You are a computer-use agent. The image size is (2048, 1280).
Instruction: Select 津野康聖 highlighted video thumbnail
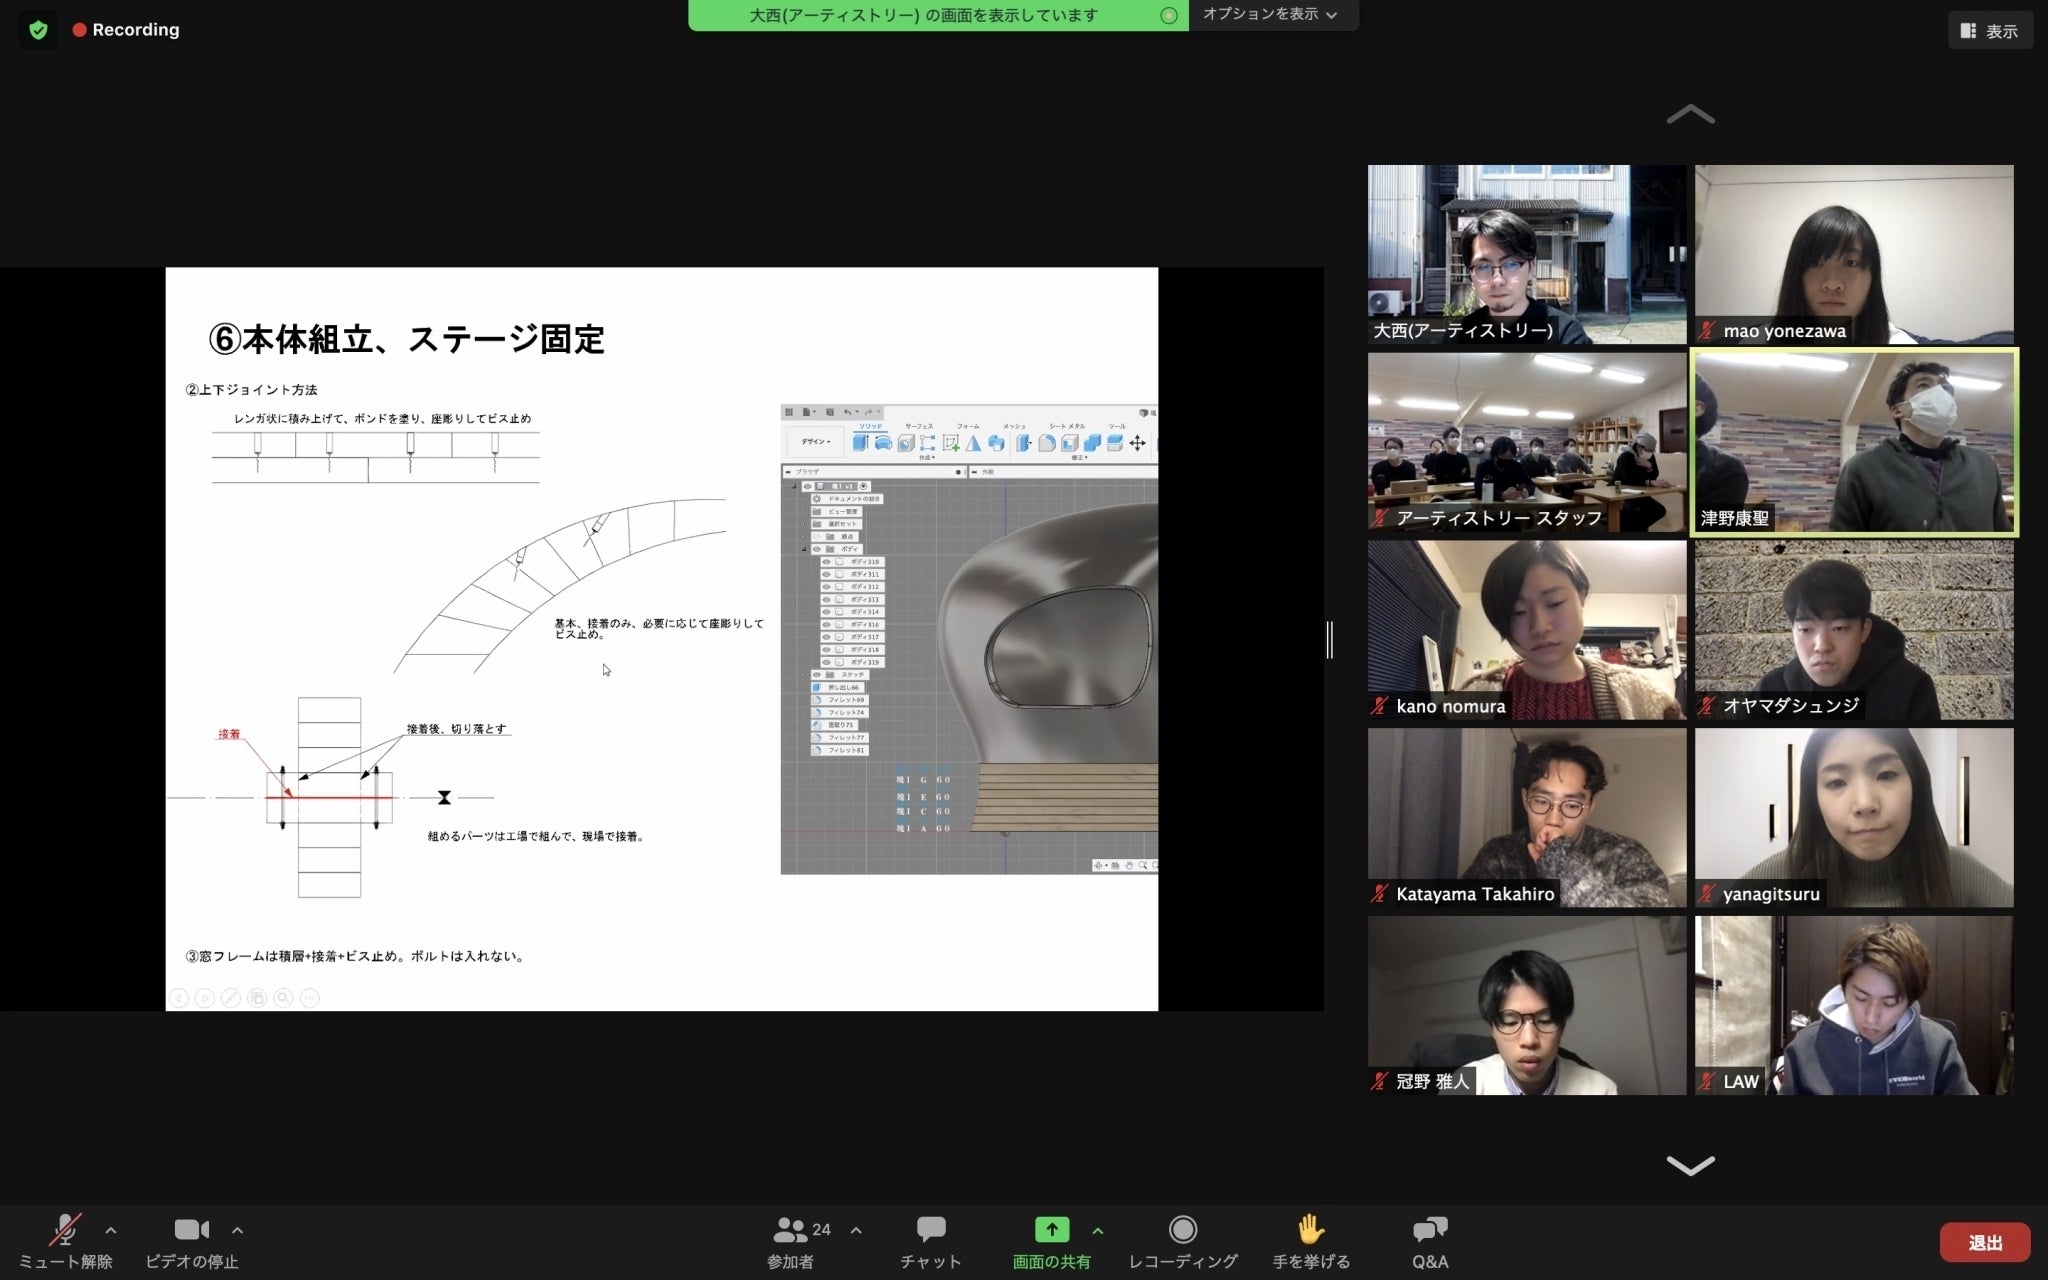click(x=1854, y=442)
